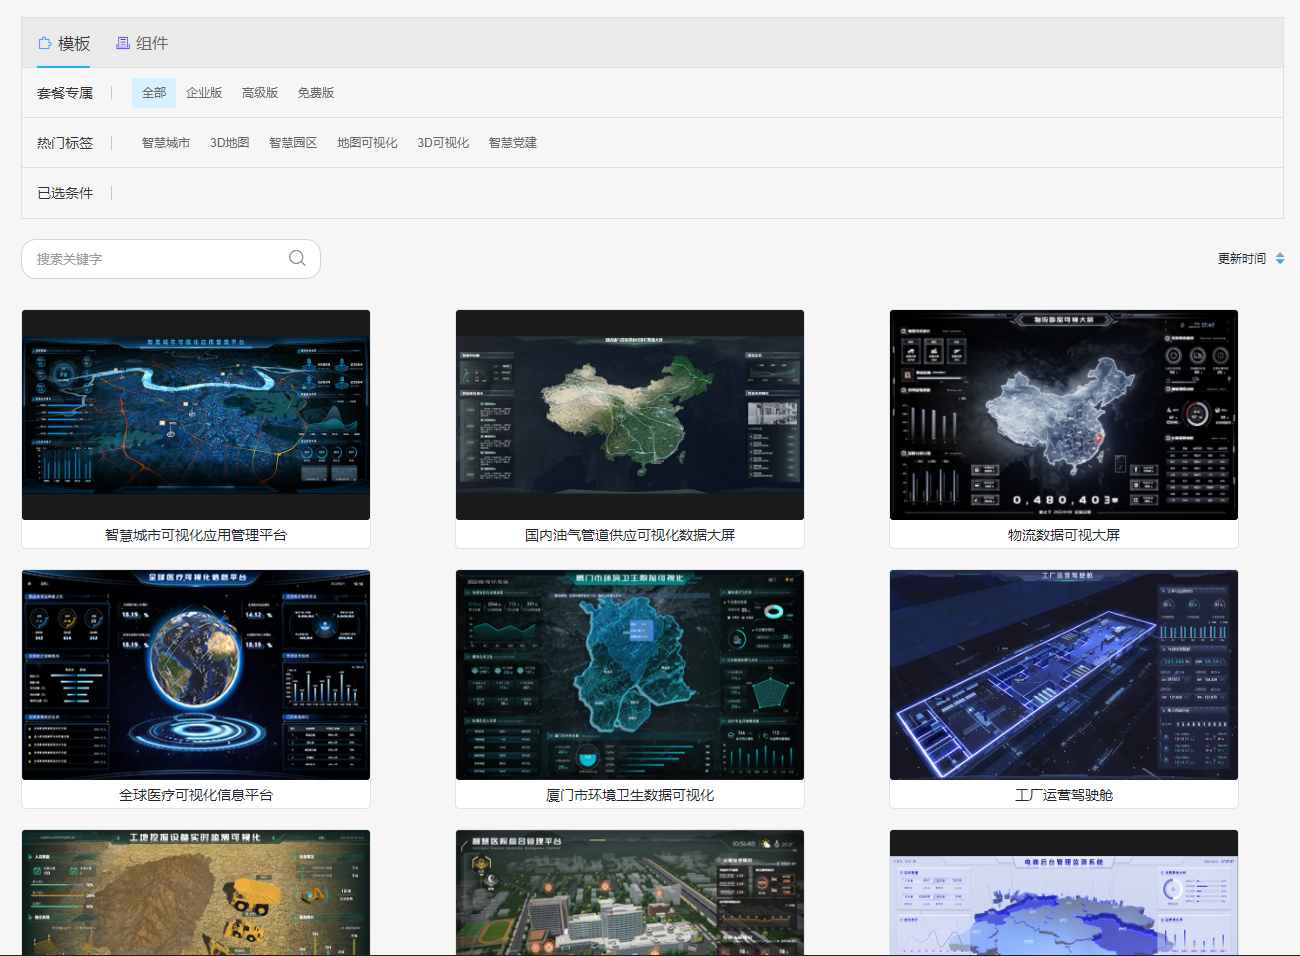Click the 已选条件 label
This screenshot has width=1300, height=956.
(x=65, y=193)
